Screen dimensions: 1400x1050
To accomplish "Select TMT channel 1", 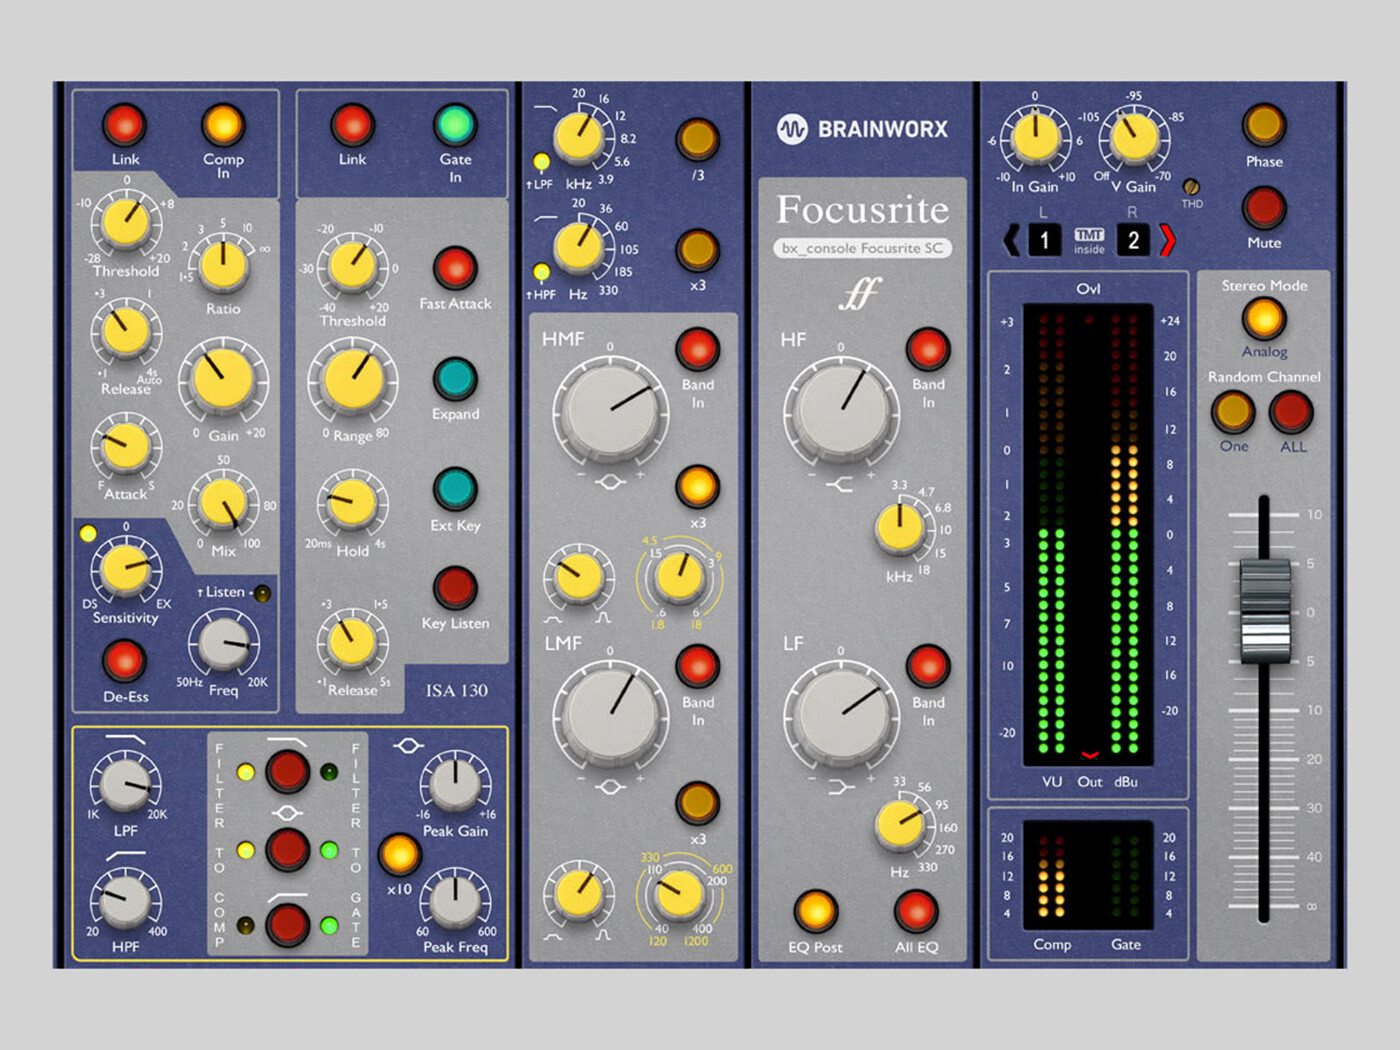I will [x=1044, y=240].
